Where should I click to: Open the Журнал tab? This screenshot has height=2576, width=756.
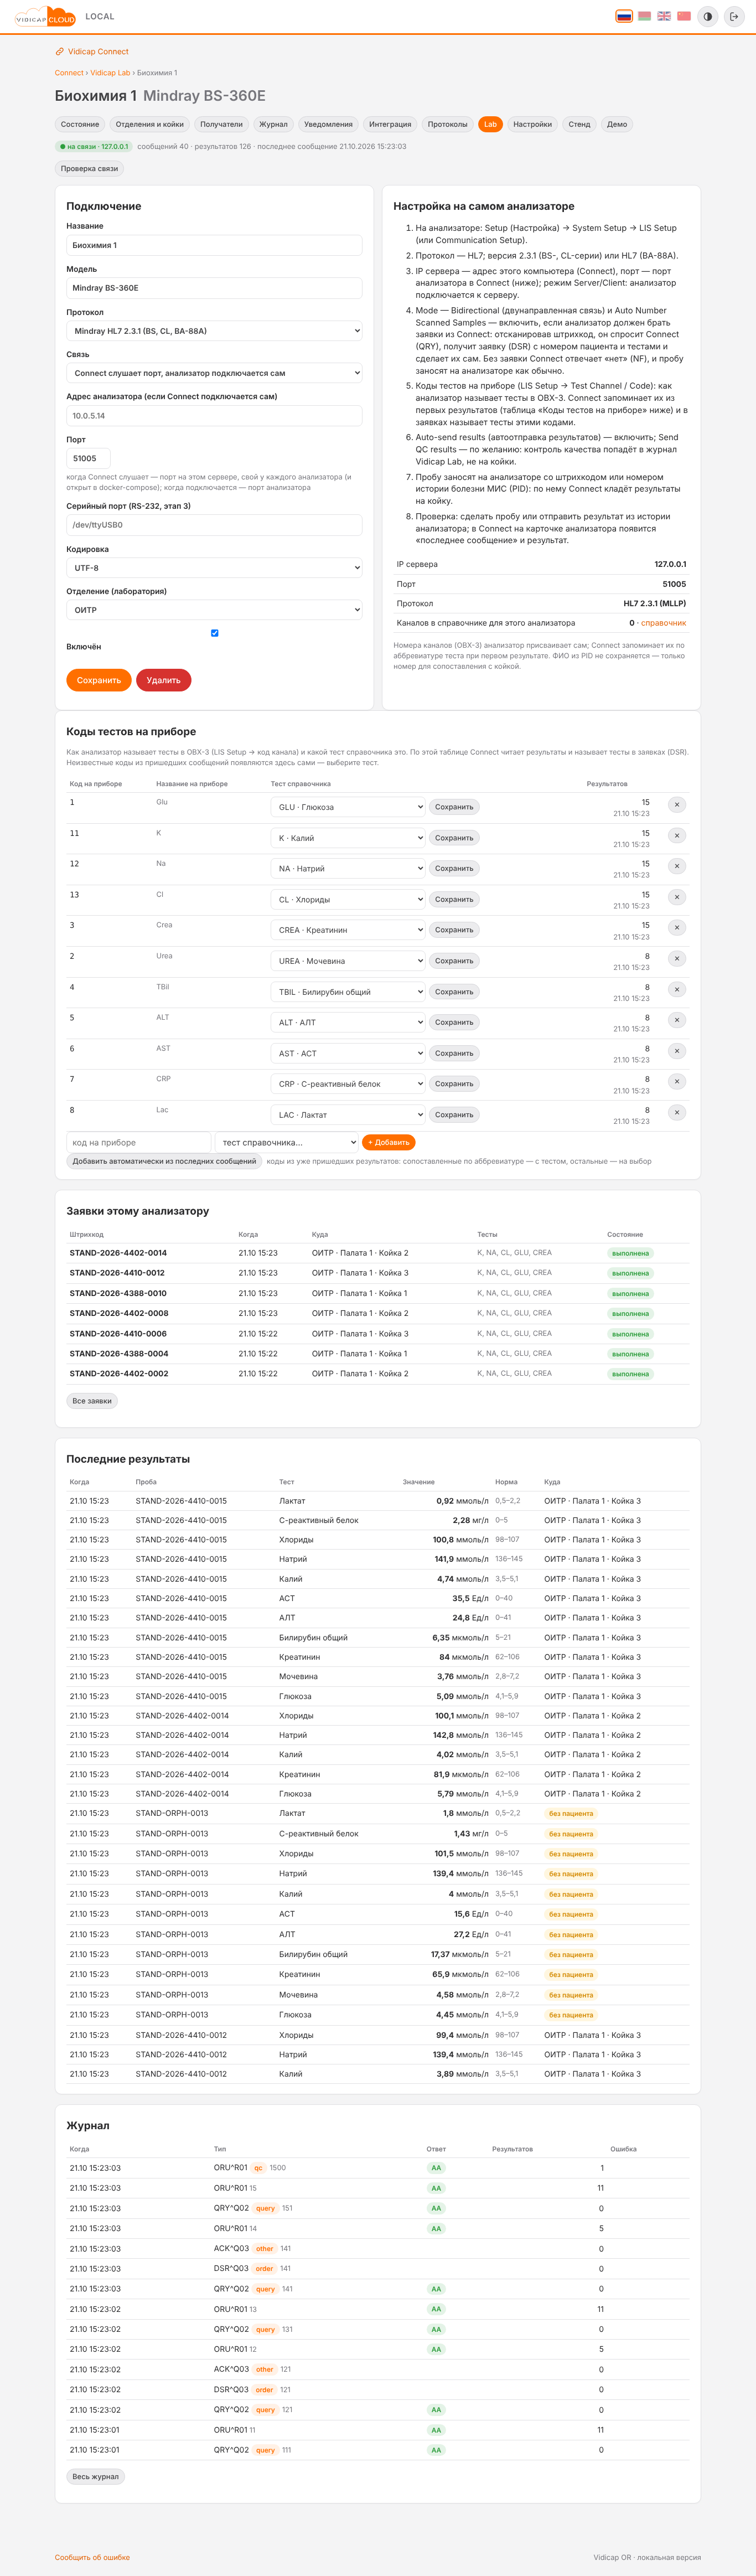coord(273,125)
